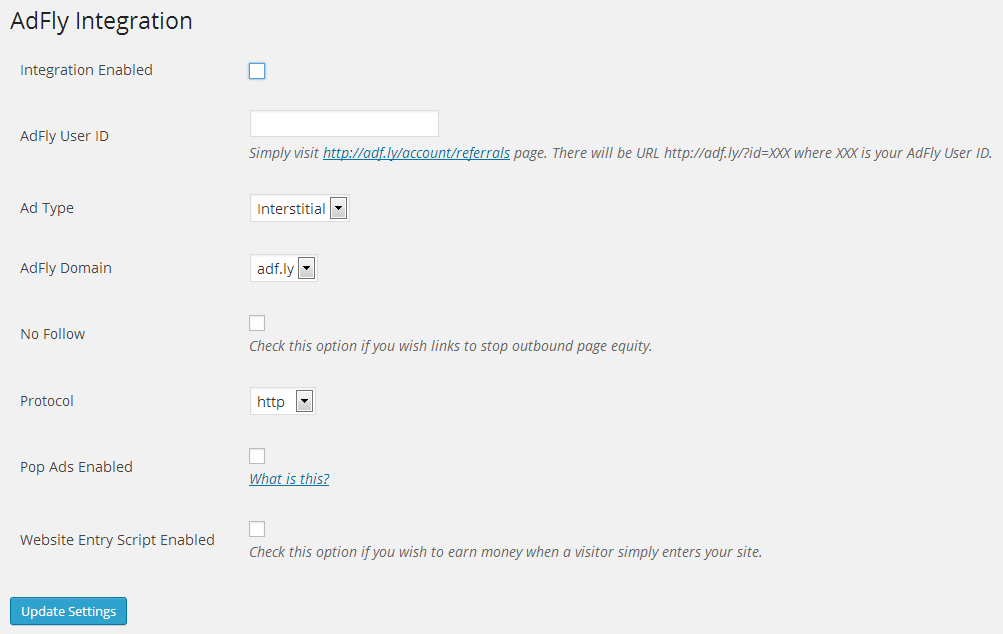This screenshot has height=634, width=1003.
Task: Click the 'Pop Ads Enabled' label text
Action: tap(76, 467)
